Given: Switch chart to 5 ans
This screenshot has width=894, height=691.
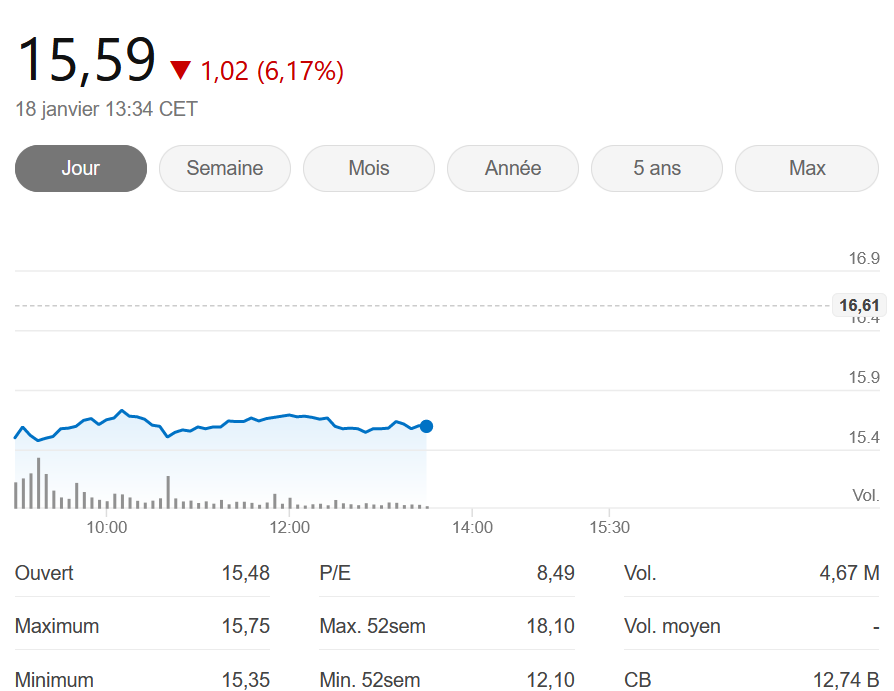Looking at the screenshot, I should click(x=657, y=168).
